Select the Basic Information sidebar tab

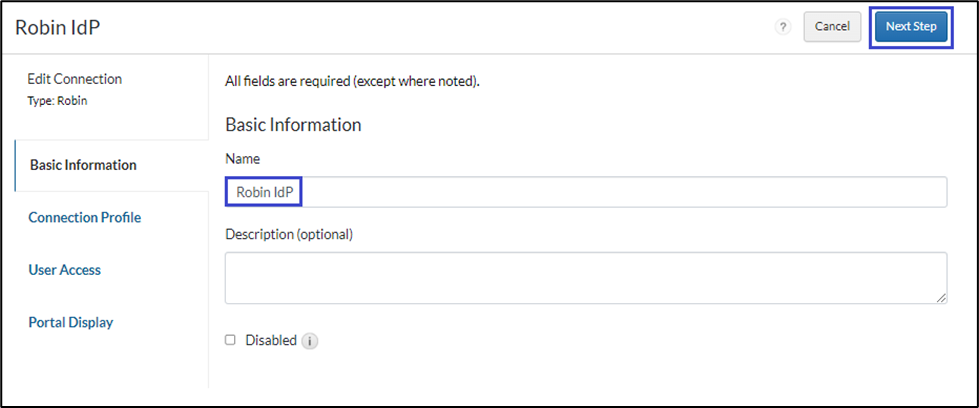pyautogui.click(x=83, y=165)
